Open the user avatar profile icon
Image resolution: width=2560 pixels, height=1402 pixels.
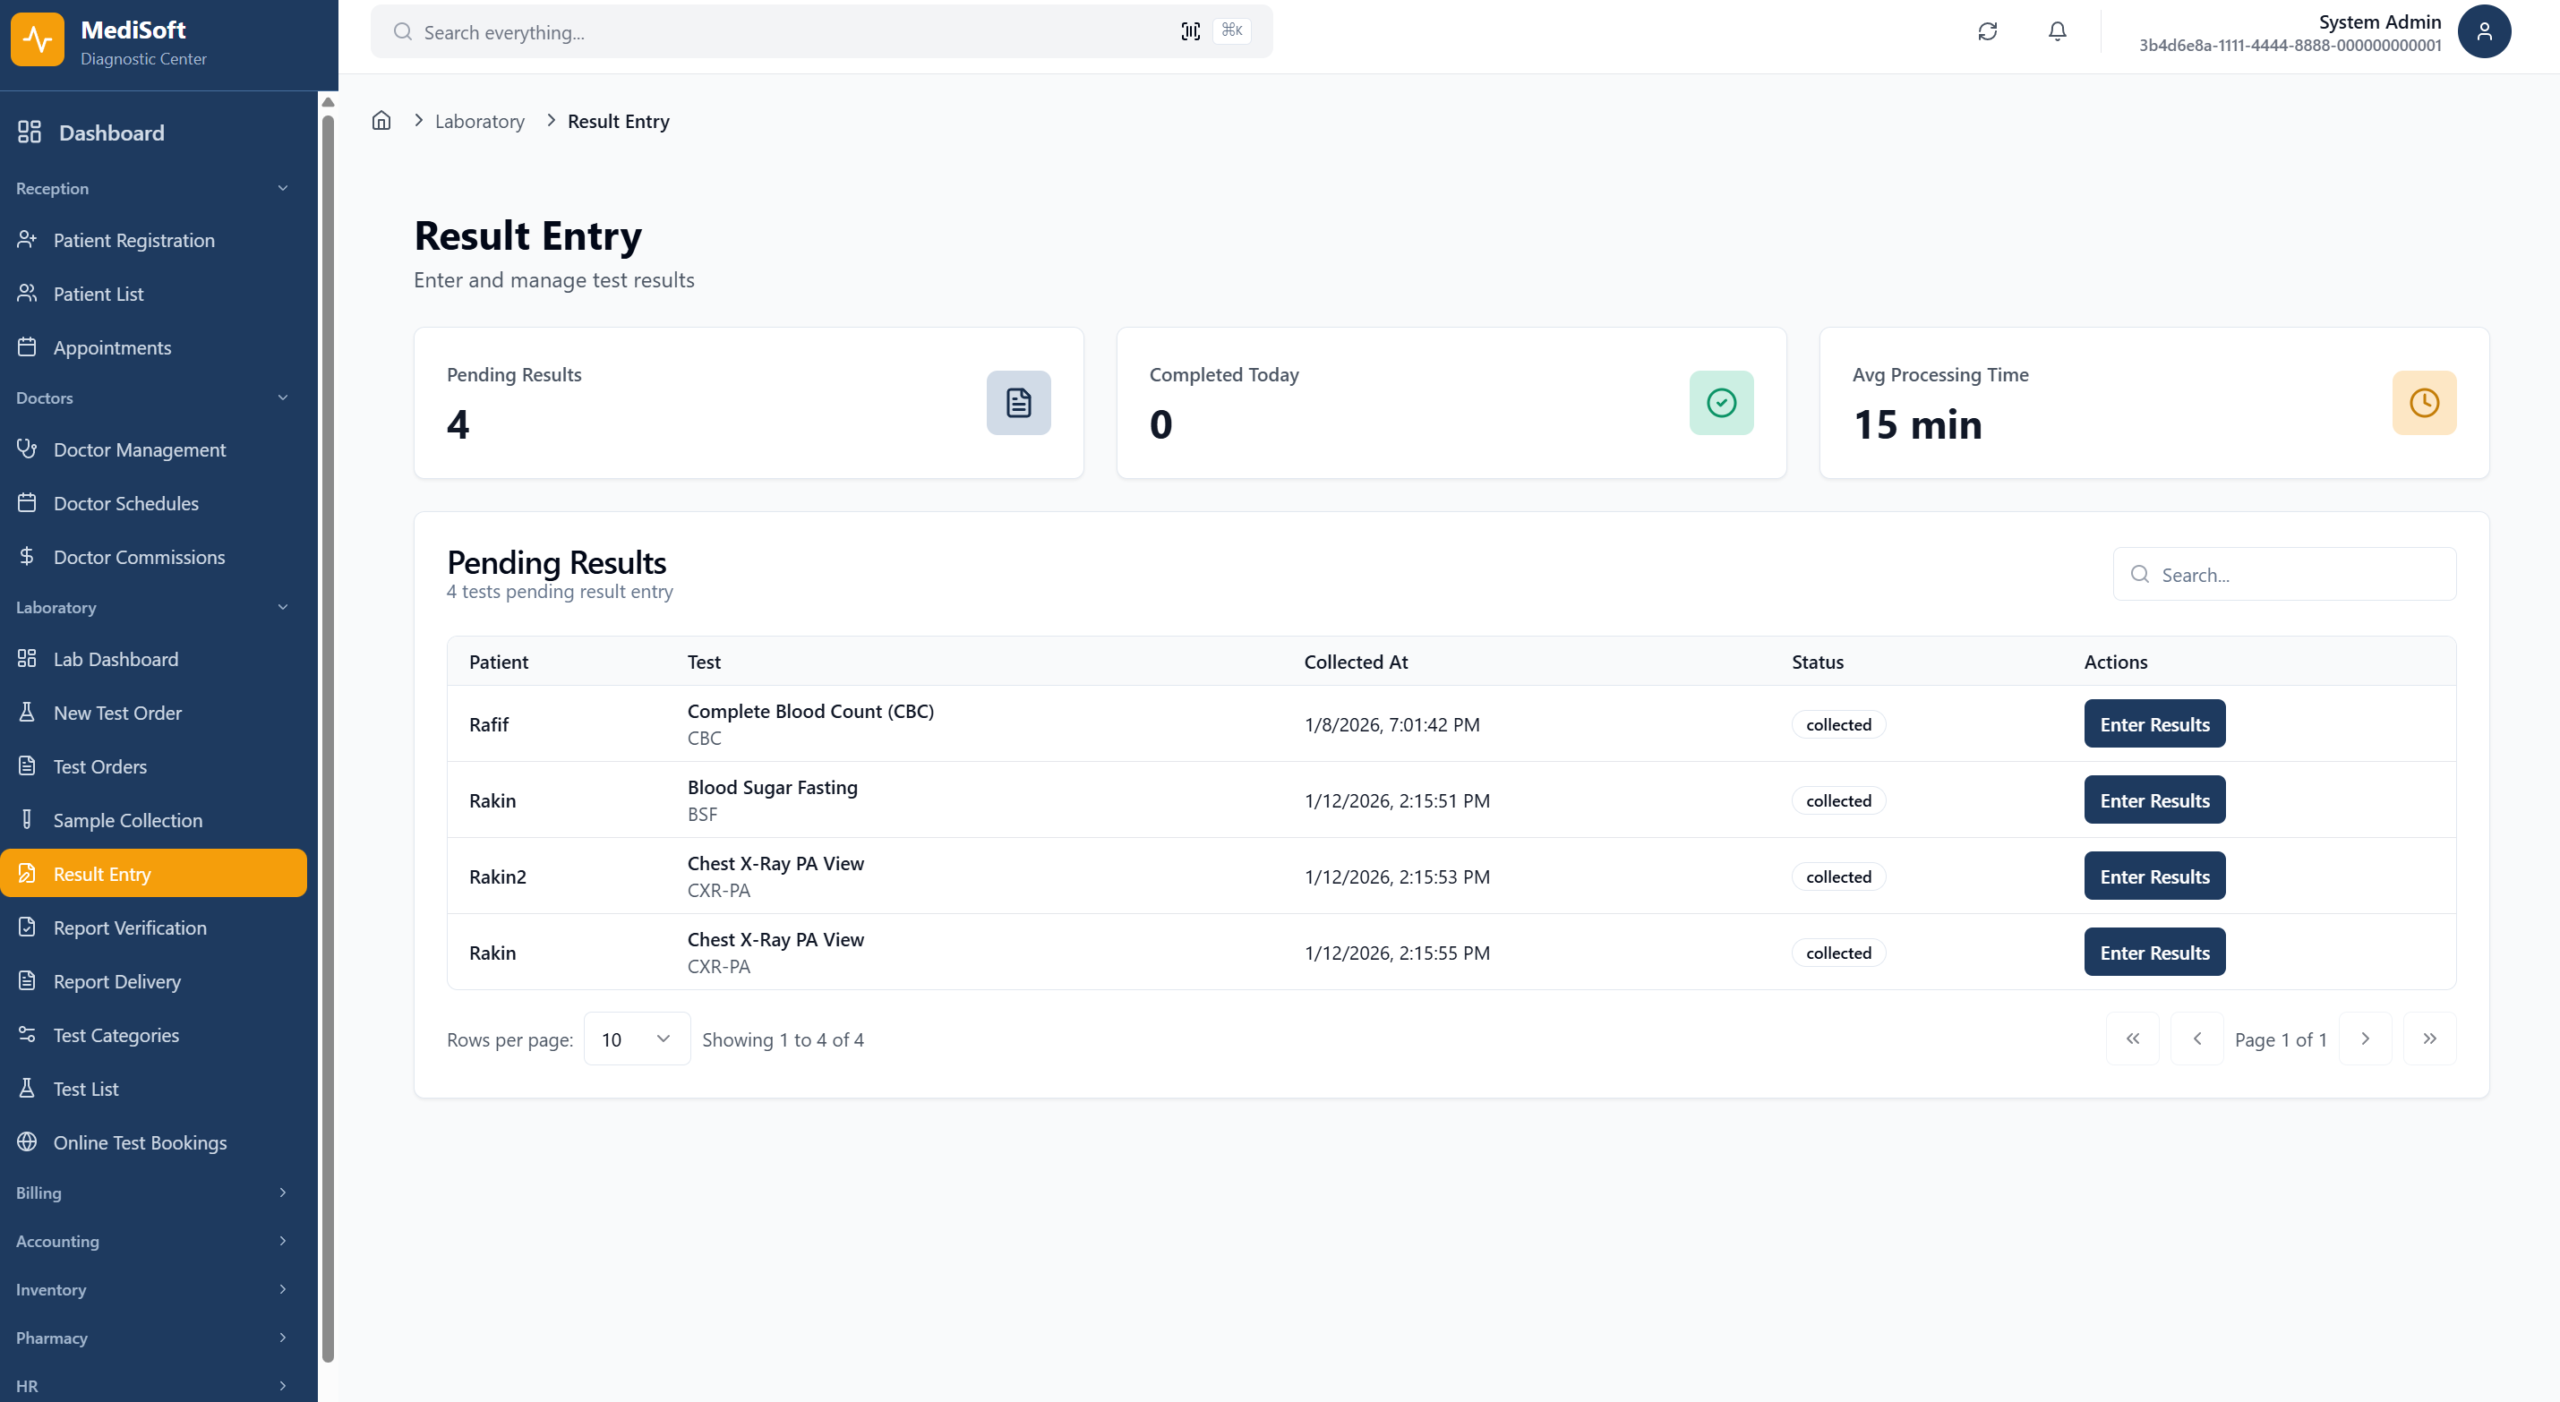[x=2483, y=31]
